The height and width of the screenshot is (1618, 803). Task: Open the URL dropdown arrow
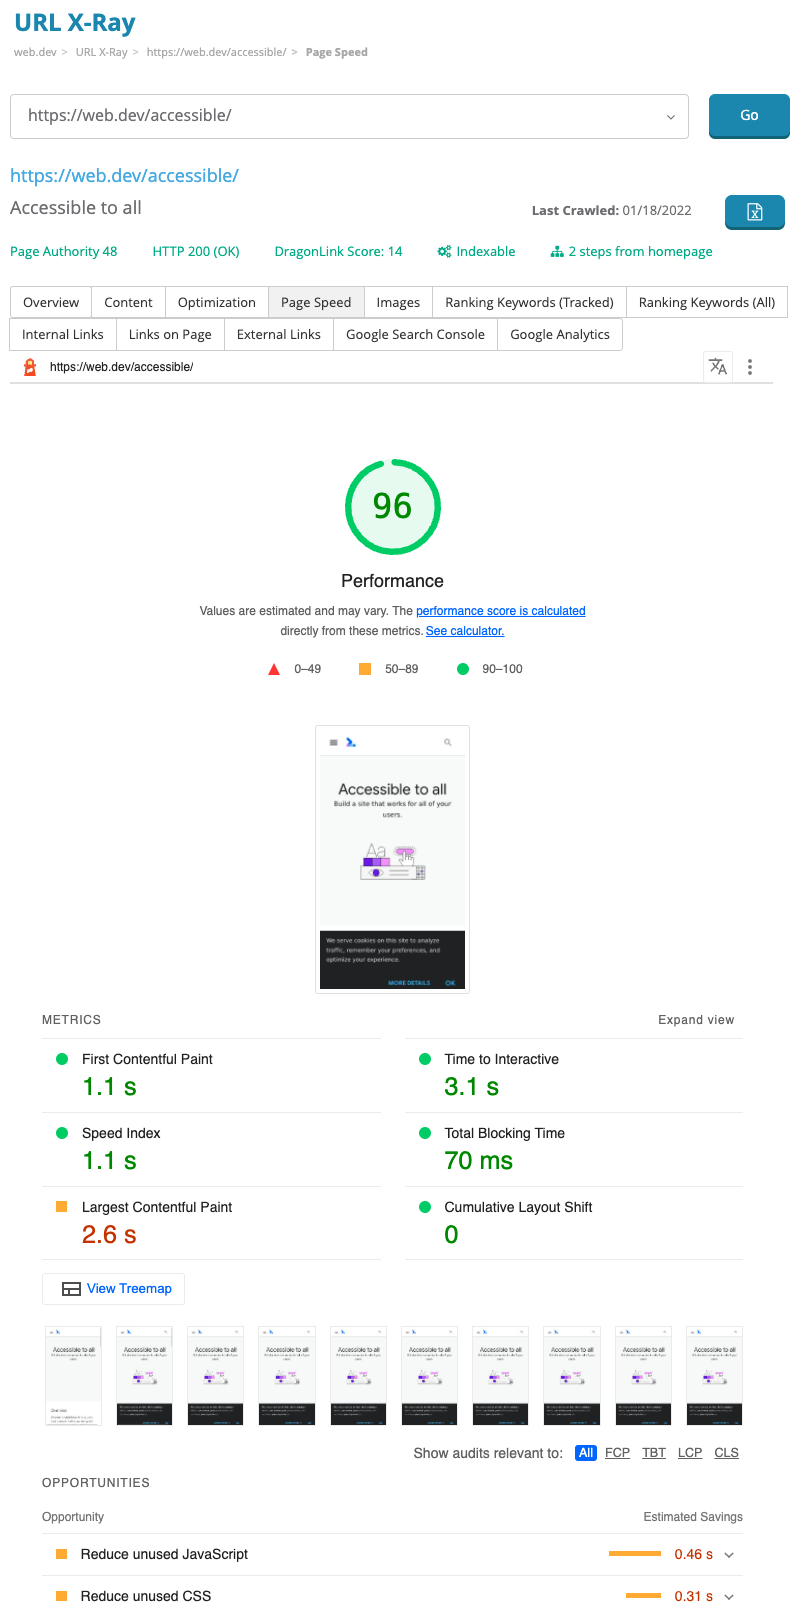point(671,117)
